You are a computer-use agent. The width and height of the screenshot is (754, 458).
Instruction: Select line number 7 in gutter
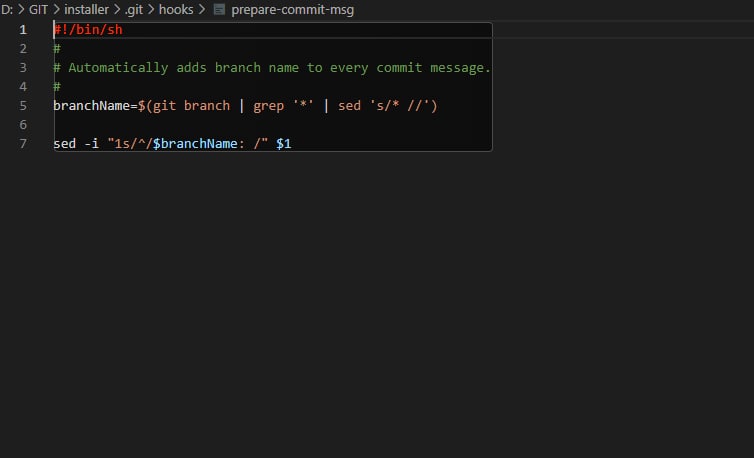(23, 144)
